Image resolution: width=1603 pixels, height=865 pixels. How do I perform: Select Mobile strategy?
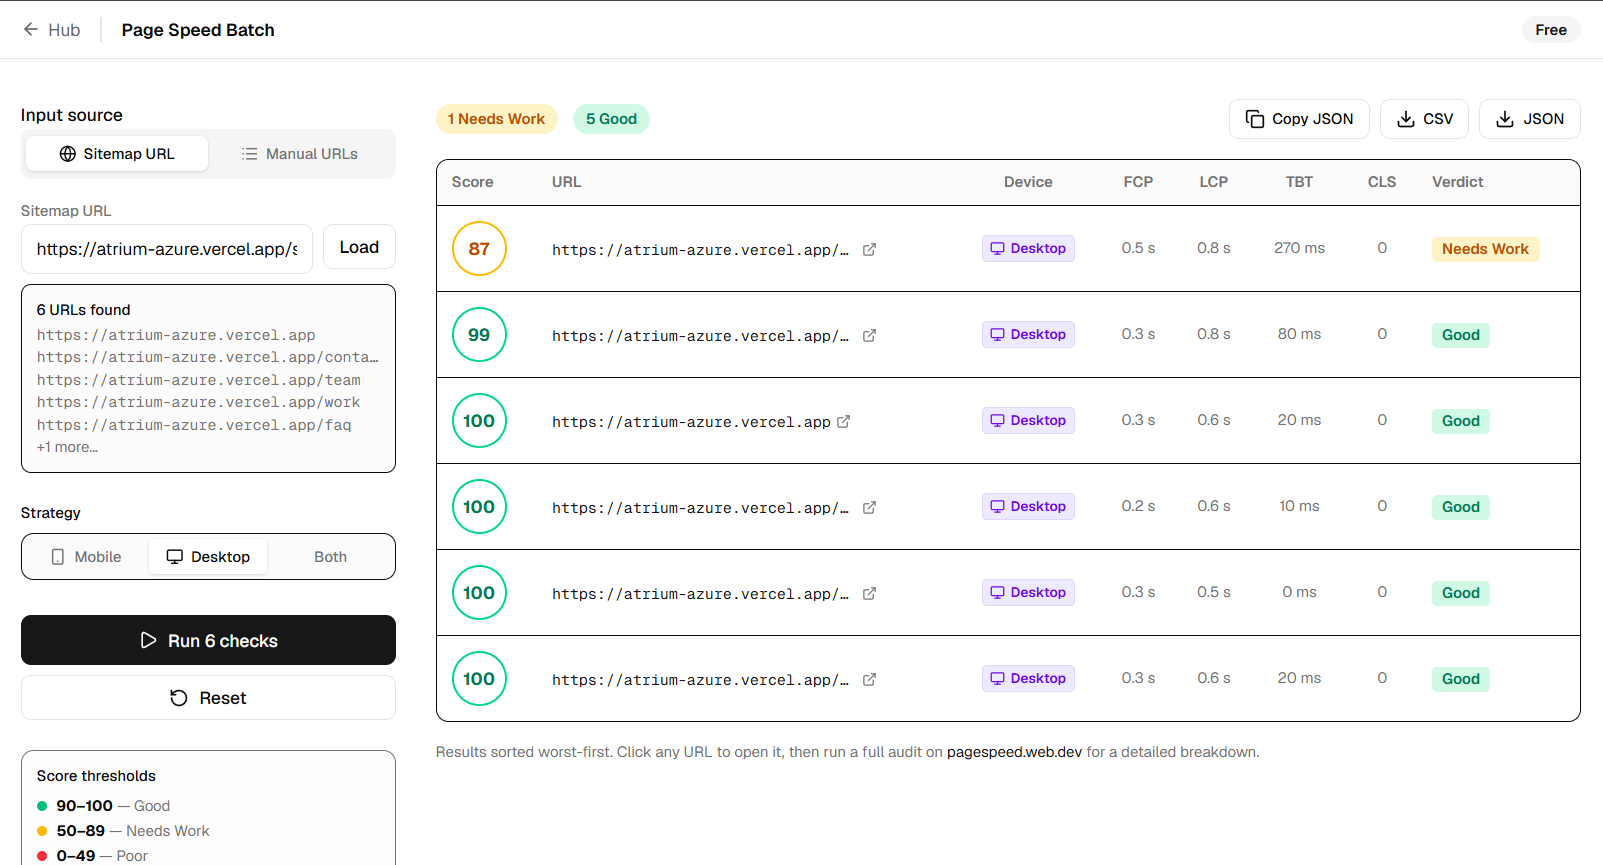click(x=86, y=557)
